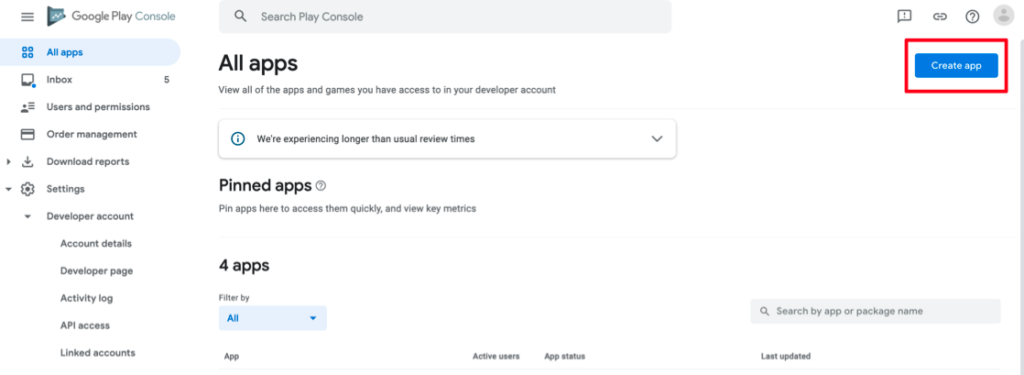The image size is (1024, 375).
Task: Click the Google Play Console logo
Action: 111,16
